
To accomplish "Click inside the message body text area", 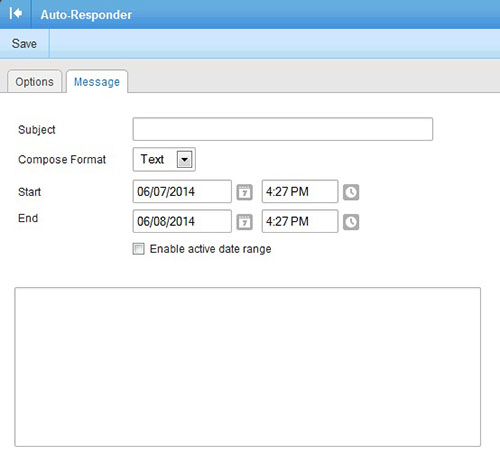I will [x=248, y=367].
